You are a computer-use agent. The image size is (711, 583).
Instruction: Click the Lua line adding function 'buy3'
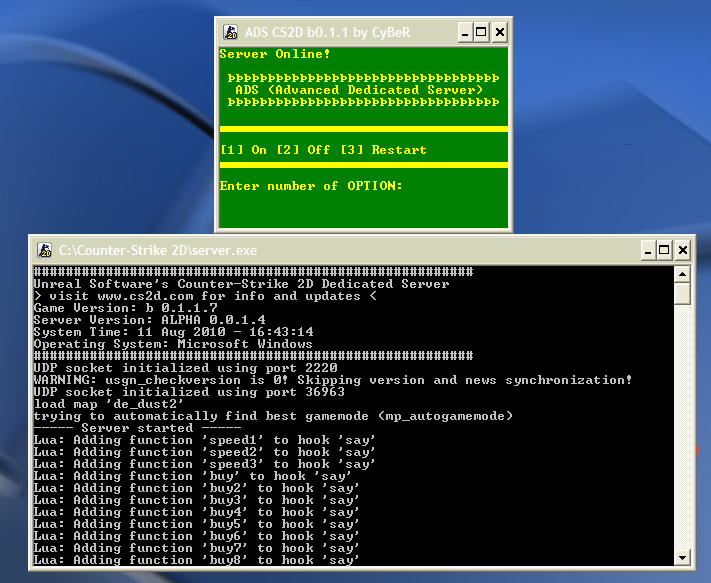click(197, 500)
